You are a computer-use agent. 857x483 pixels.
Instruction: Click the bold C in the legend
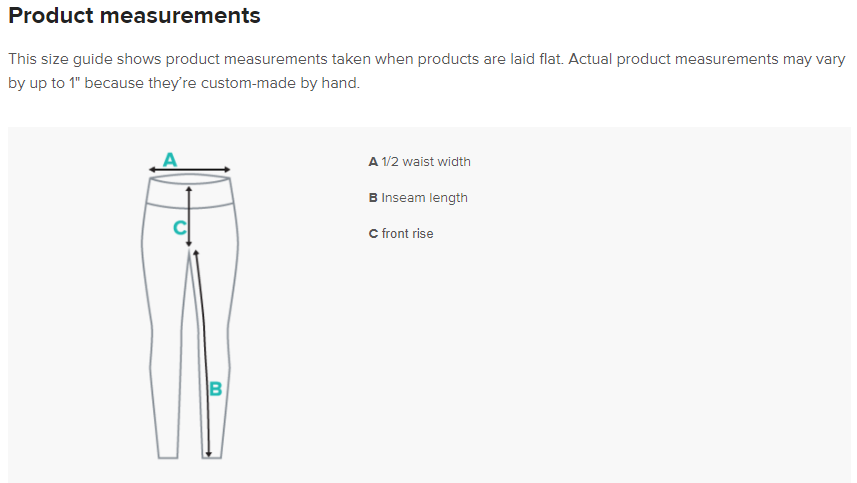click(x=373, y=234)
